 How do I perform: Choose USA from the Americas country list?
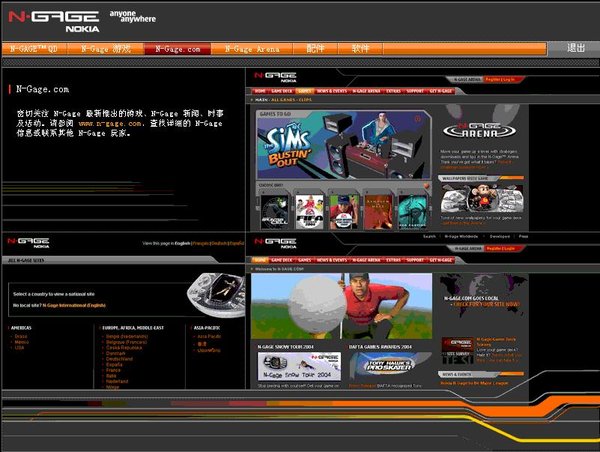18,349
